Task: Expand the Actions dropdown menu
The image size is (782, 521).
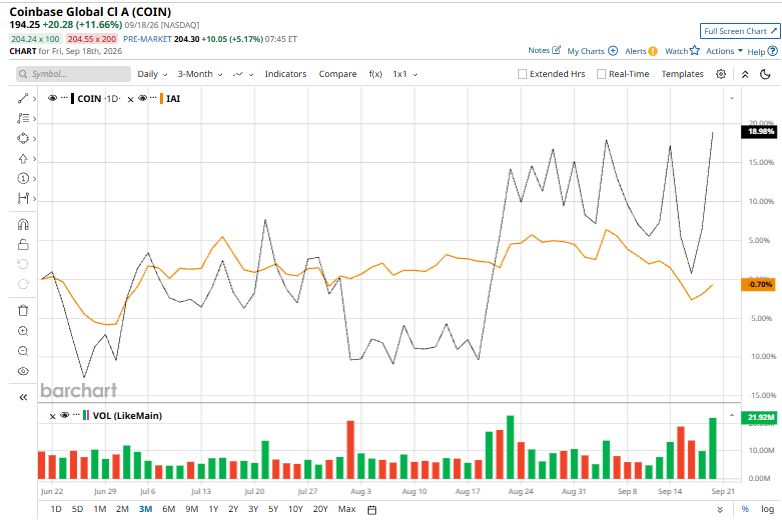Action: [724, 51]
